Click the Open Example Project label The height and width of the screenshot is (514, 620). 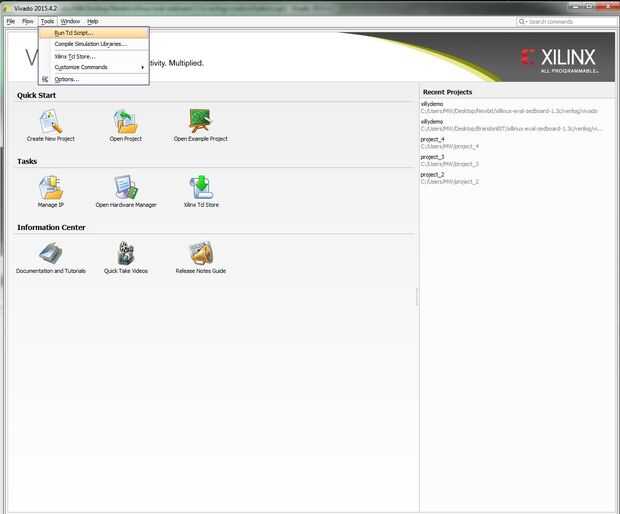(x=200, y=139)
